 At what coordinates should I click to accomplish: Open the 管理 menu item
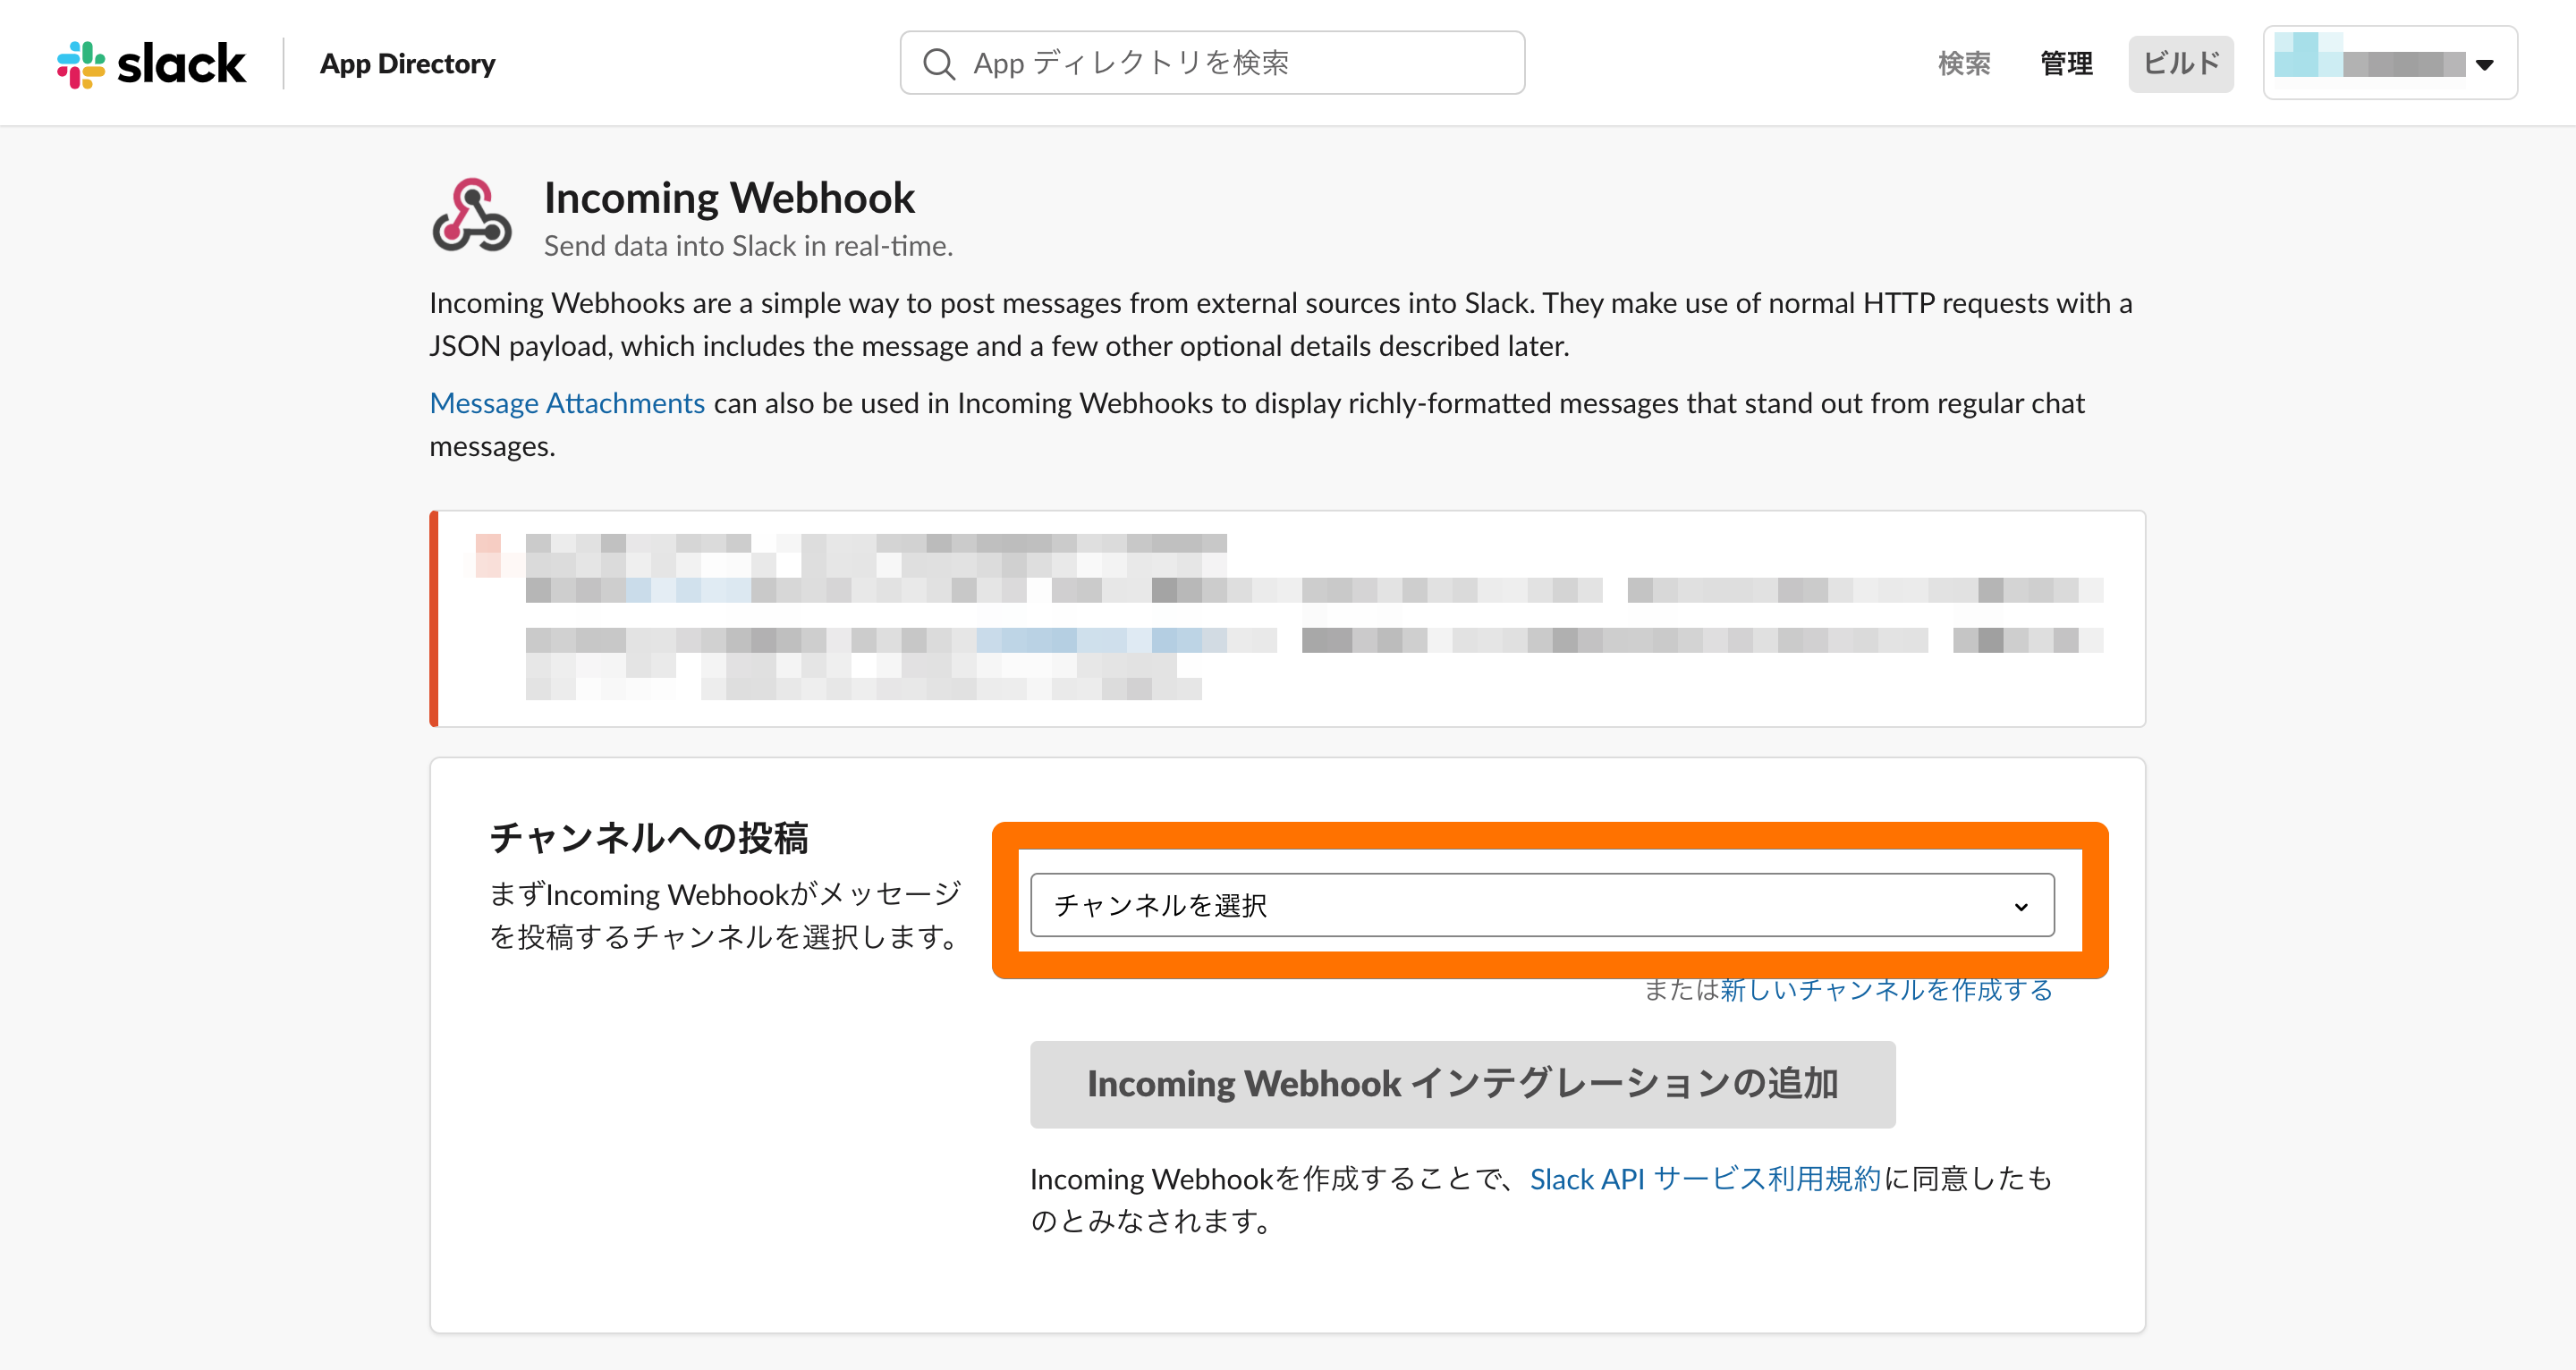[2066, 64]
